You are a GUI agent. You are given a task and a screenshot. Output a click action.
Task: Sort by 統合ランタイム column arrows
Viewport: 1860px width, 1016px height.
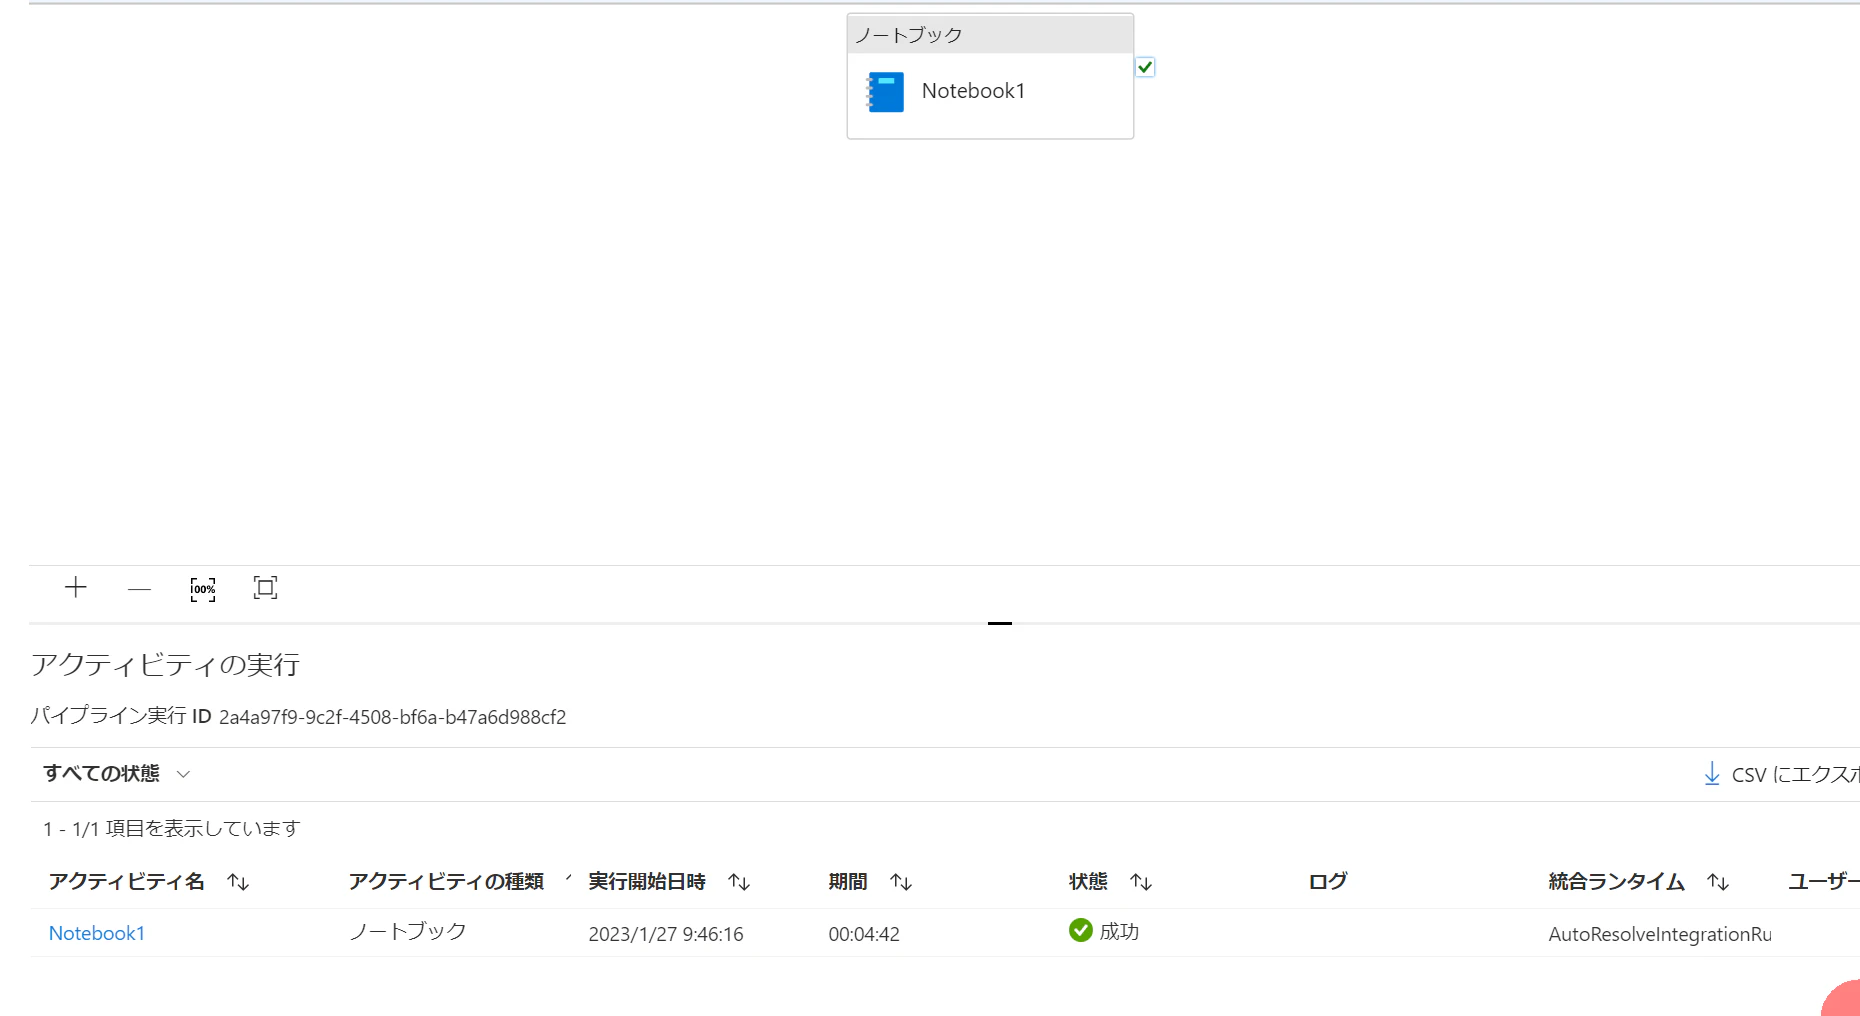(x=1718, y=882)
